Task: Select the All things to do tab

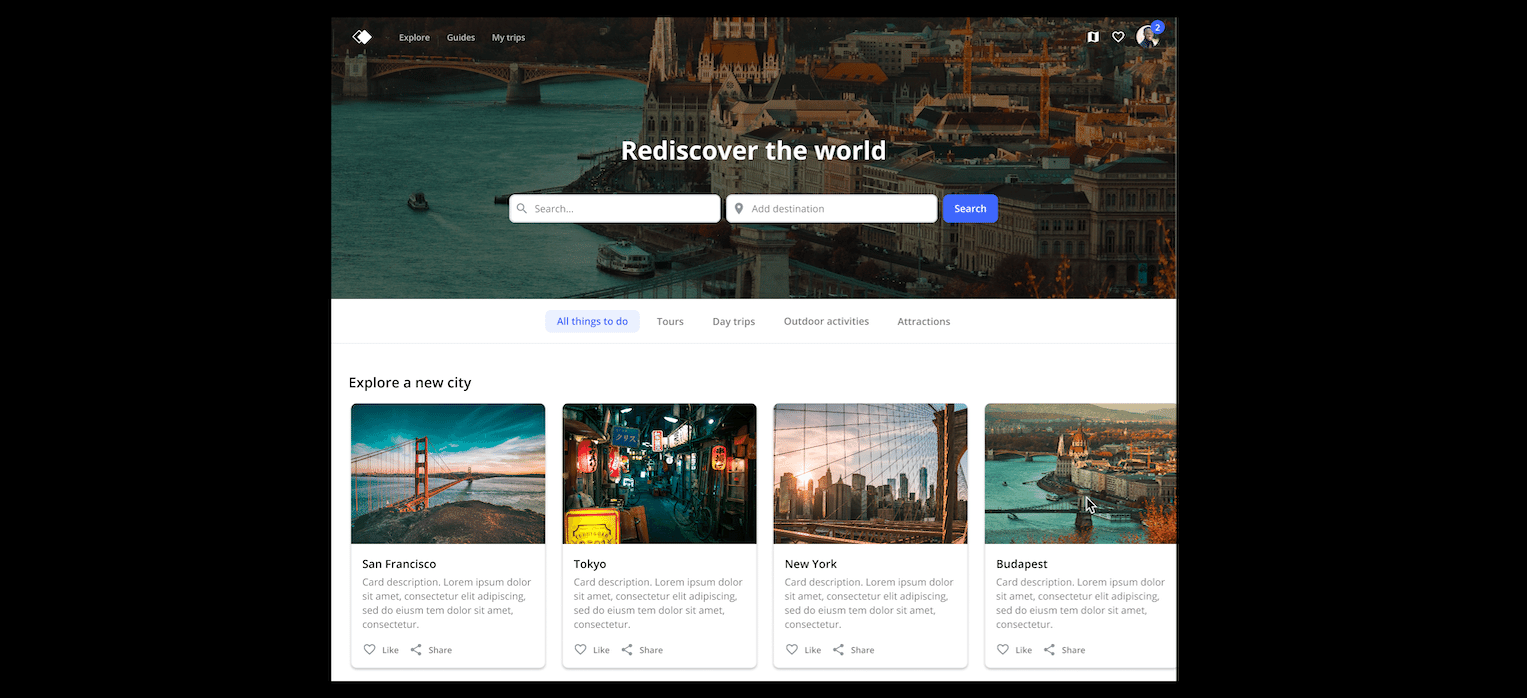Action: (x=592, y=321)
